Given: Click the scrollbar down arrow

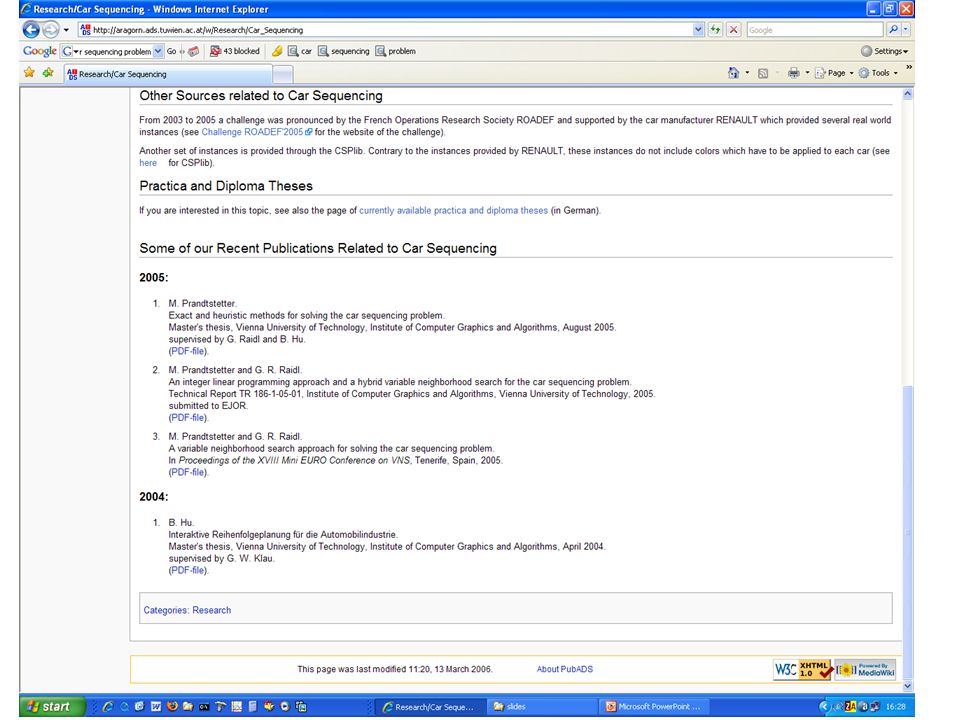Looking at the screenshot, I should (908, 686).
